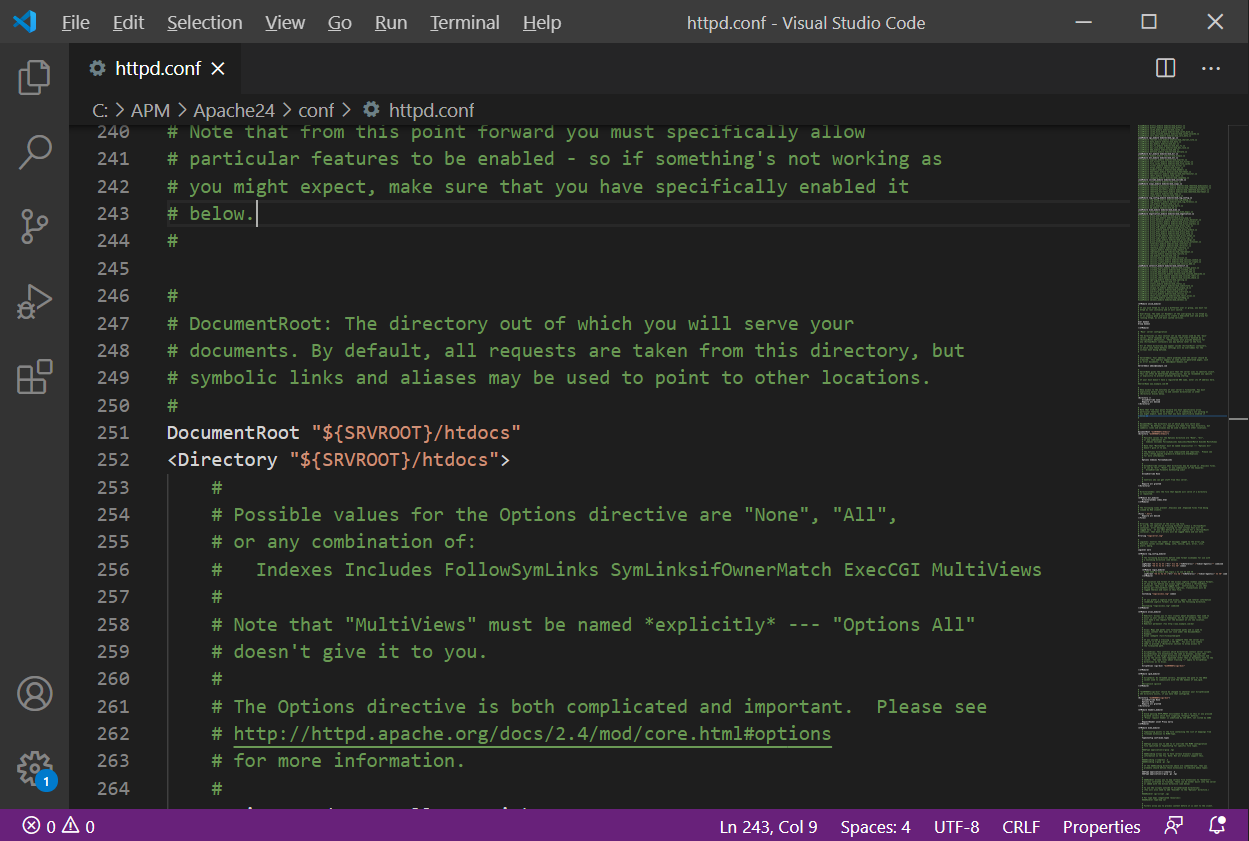The image size is (1249, 841).
Task: Open the Run and Debug view
Action: 34,302
